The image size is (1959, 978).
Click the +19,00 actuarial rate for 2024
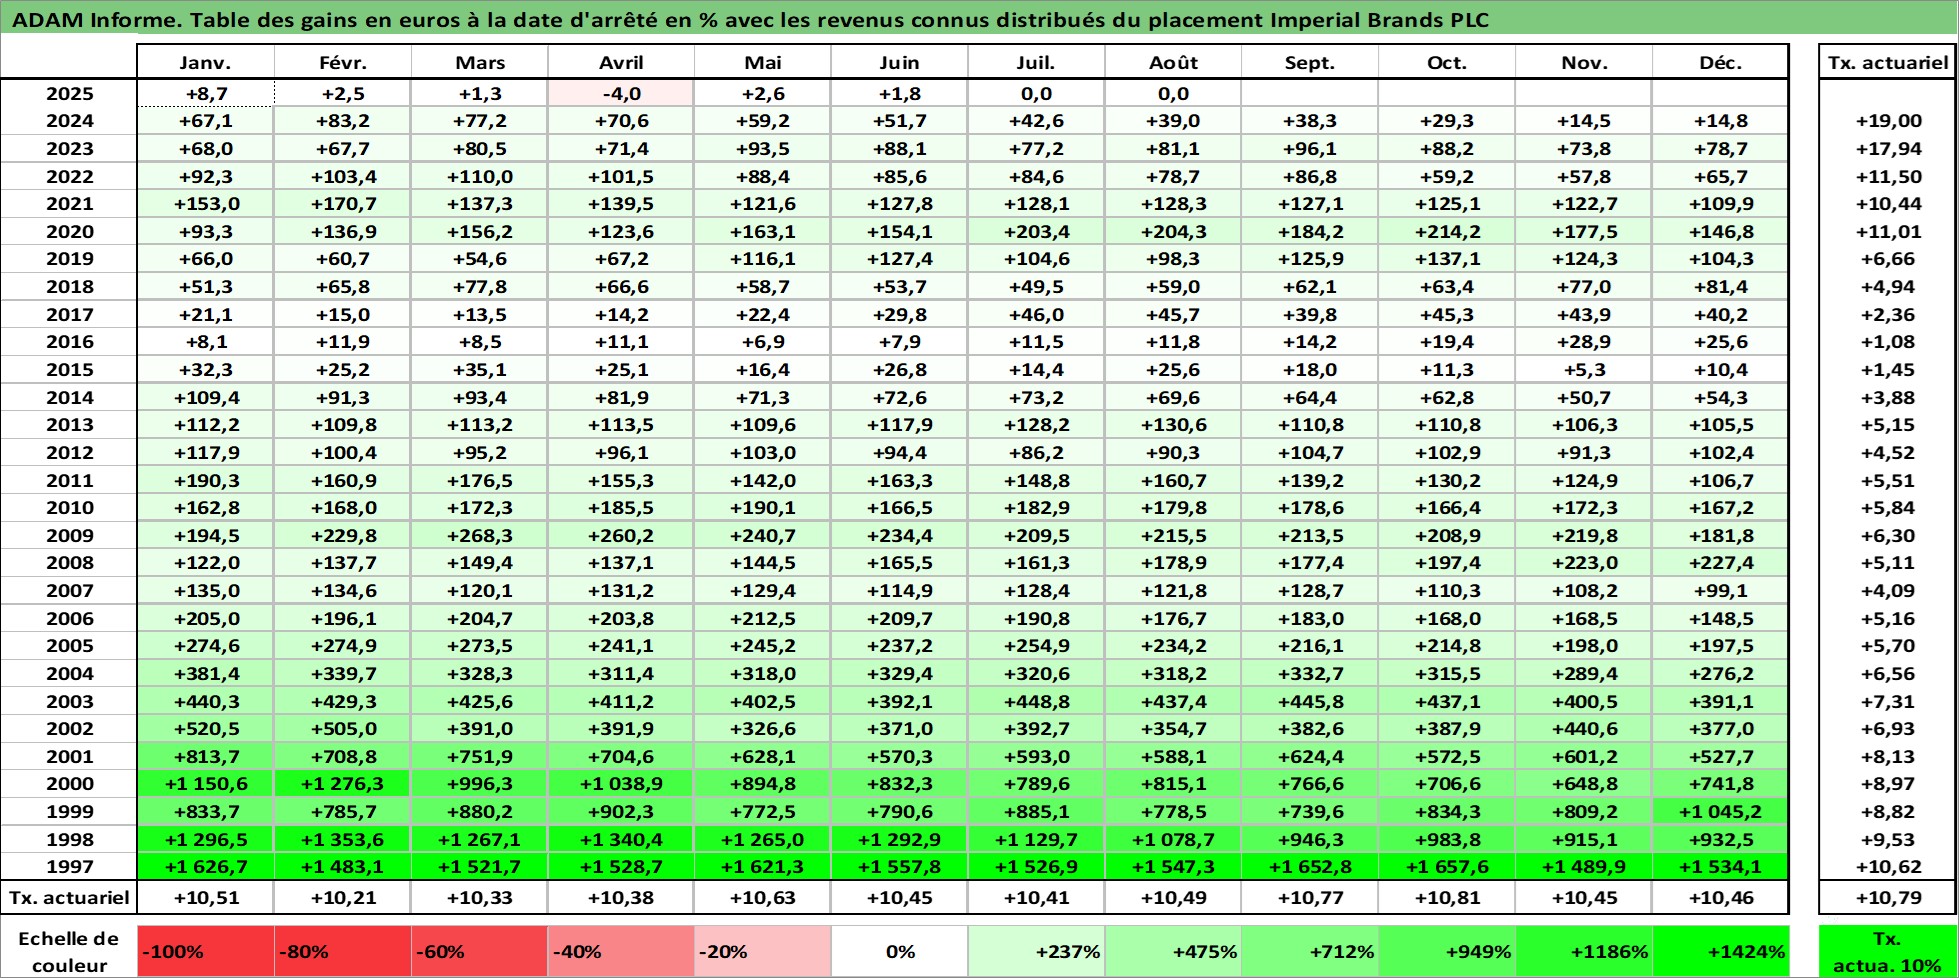pos(1888,121)
